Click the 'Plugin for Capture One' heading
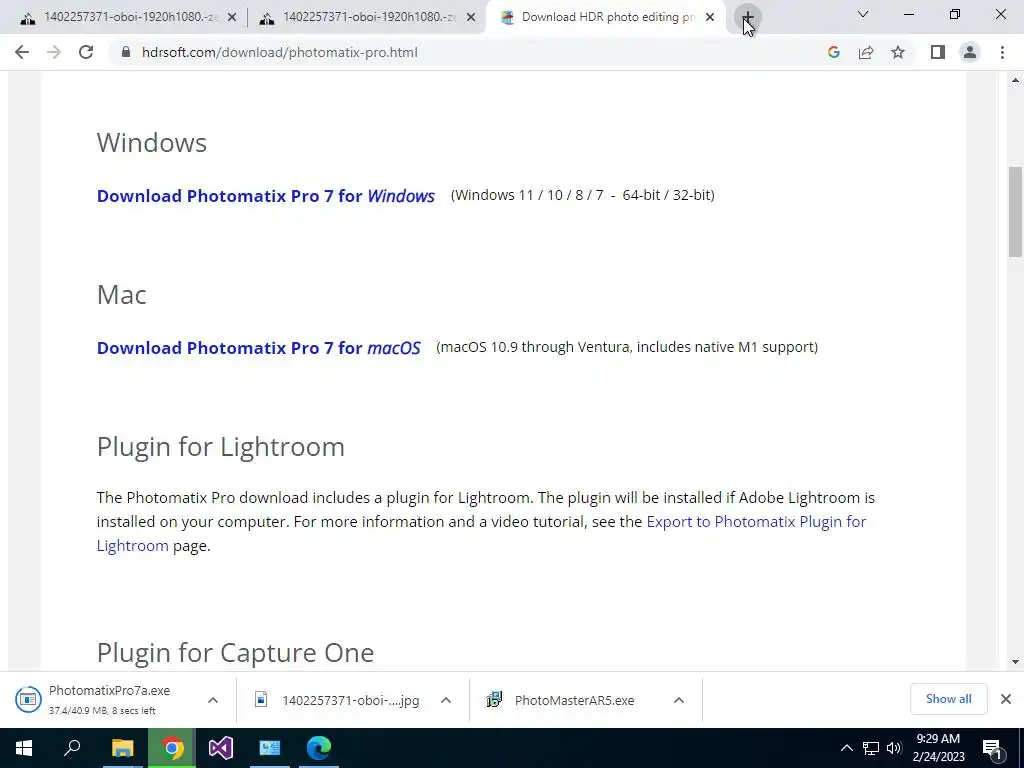The height and width of the screenshot is (768, 1024). (x=235, y=653)
